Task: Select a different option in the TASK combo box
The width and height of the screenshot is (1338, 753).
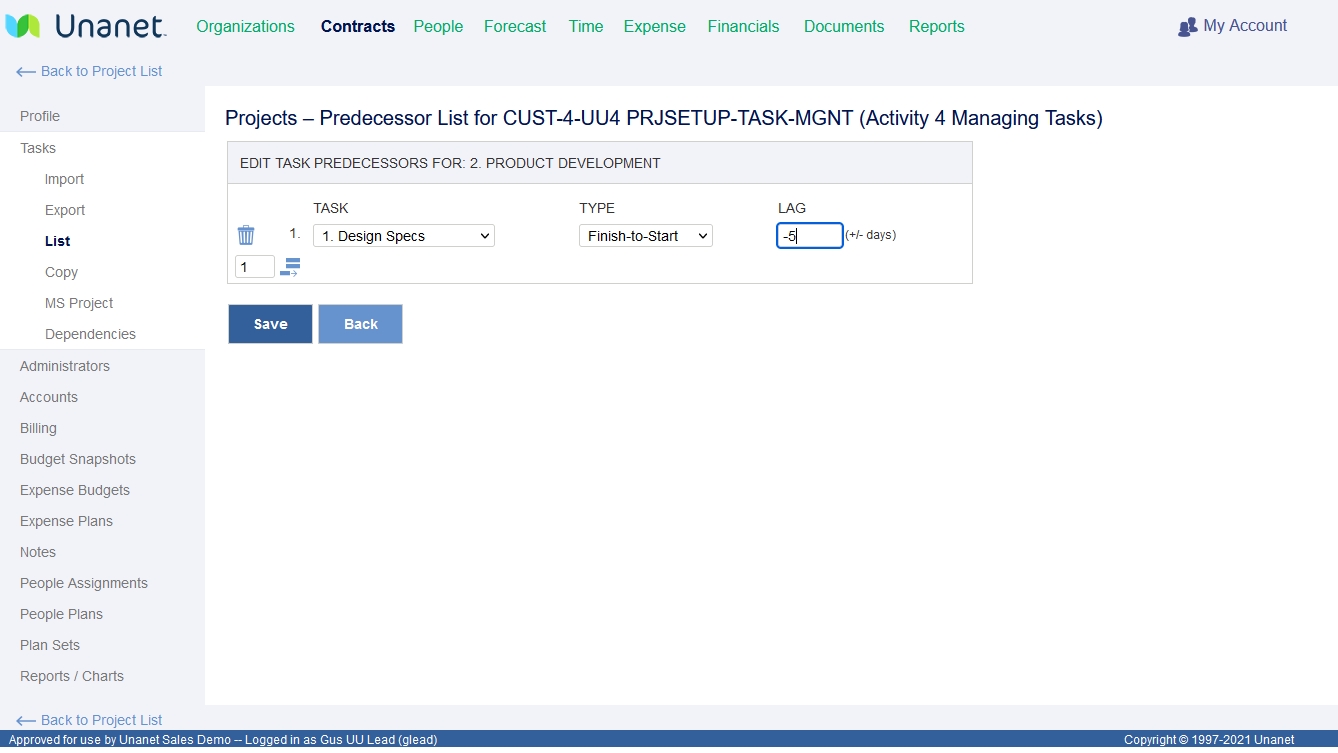Action: [x=403, y=235]
